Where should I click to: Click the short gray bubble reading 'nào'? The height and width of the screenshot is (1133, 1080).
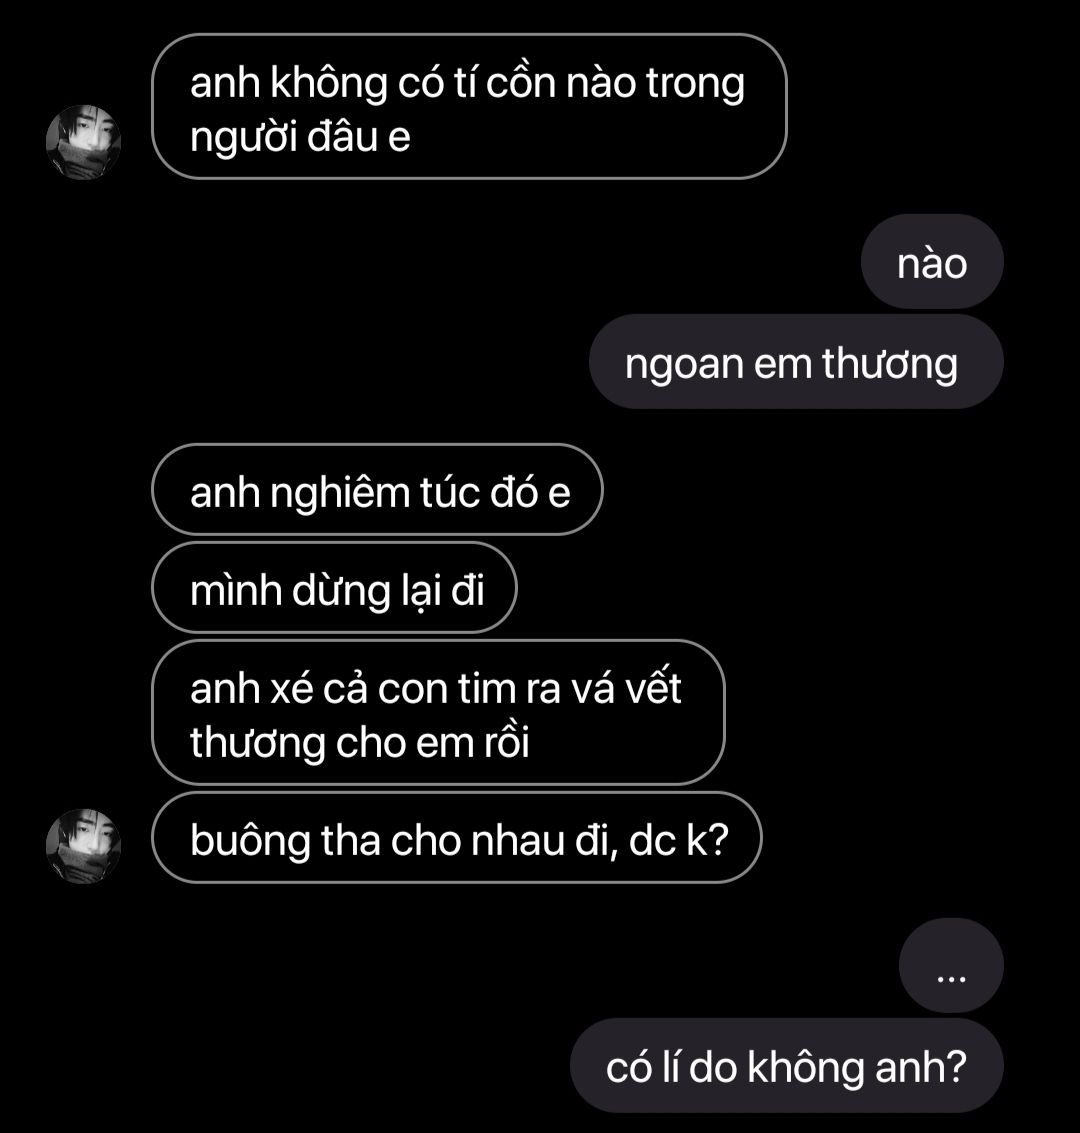coord(932,262)
